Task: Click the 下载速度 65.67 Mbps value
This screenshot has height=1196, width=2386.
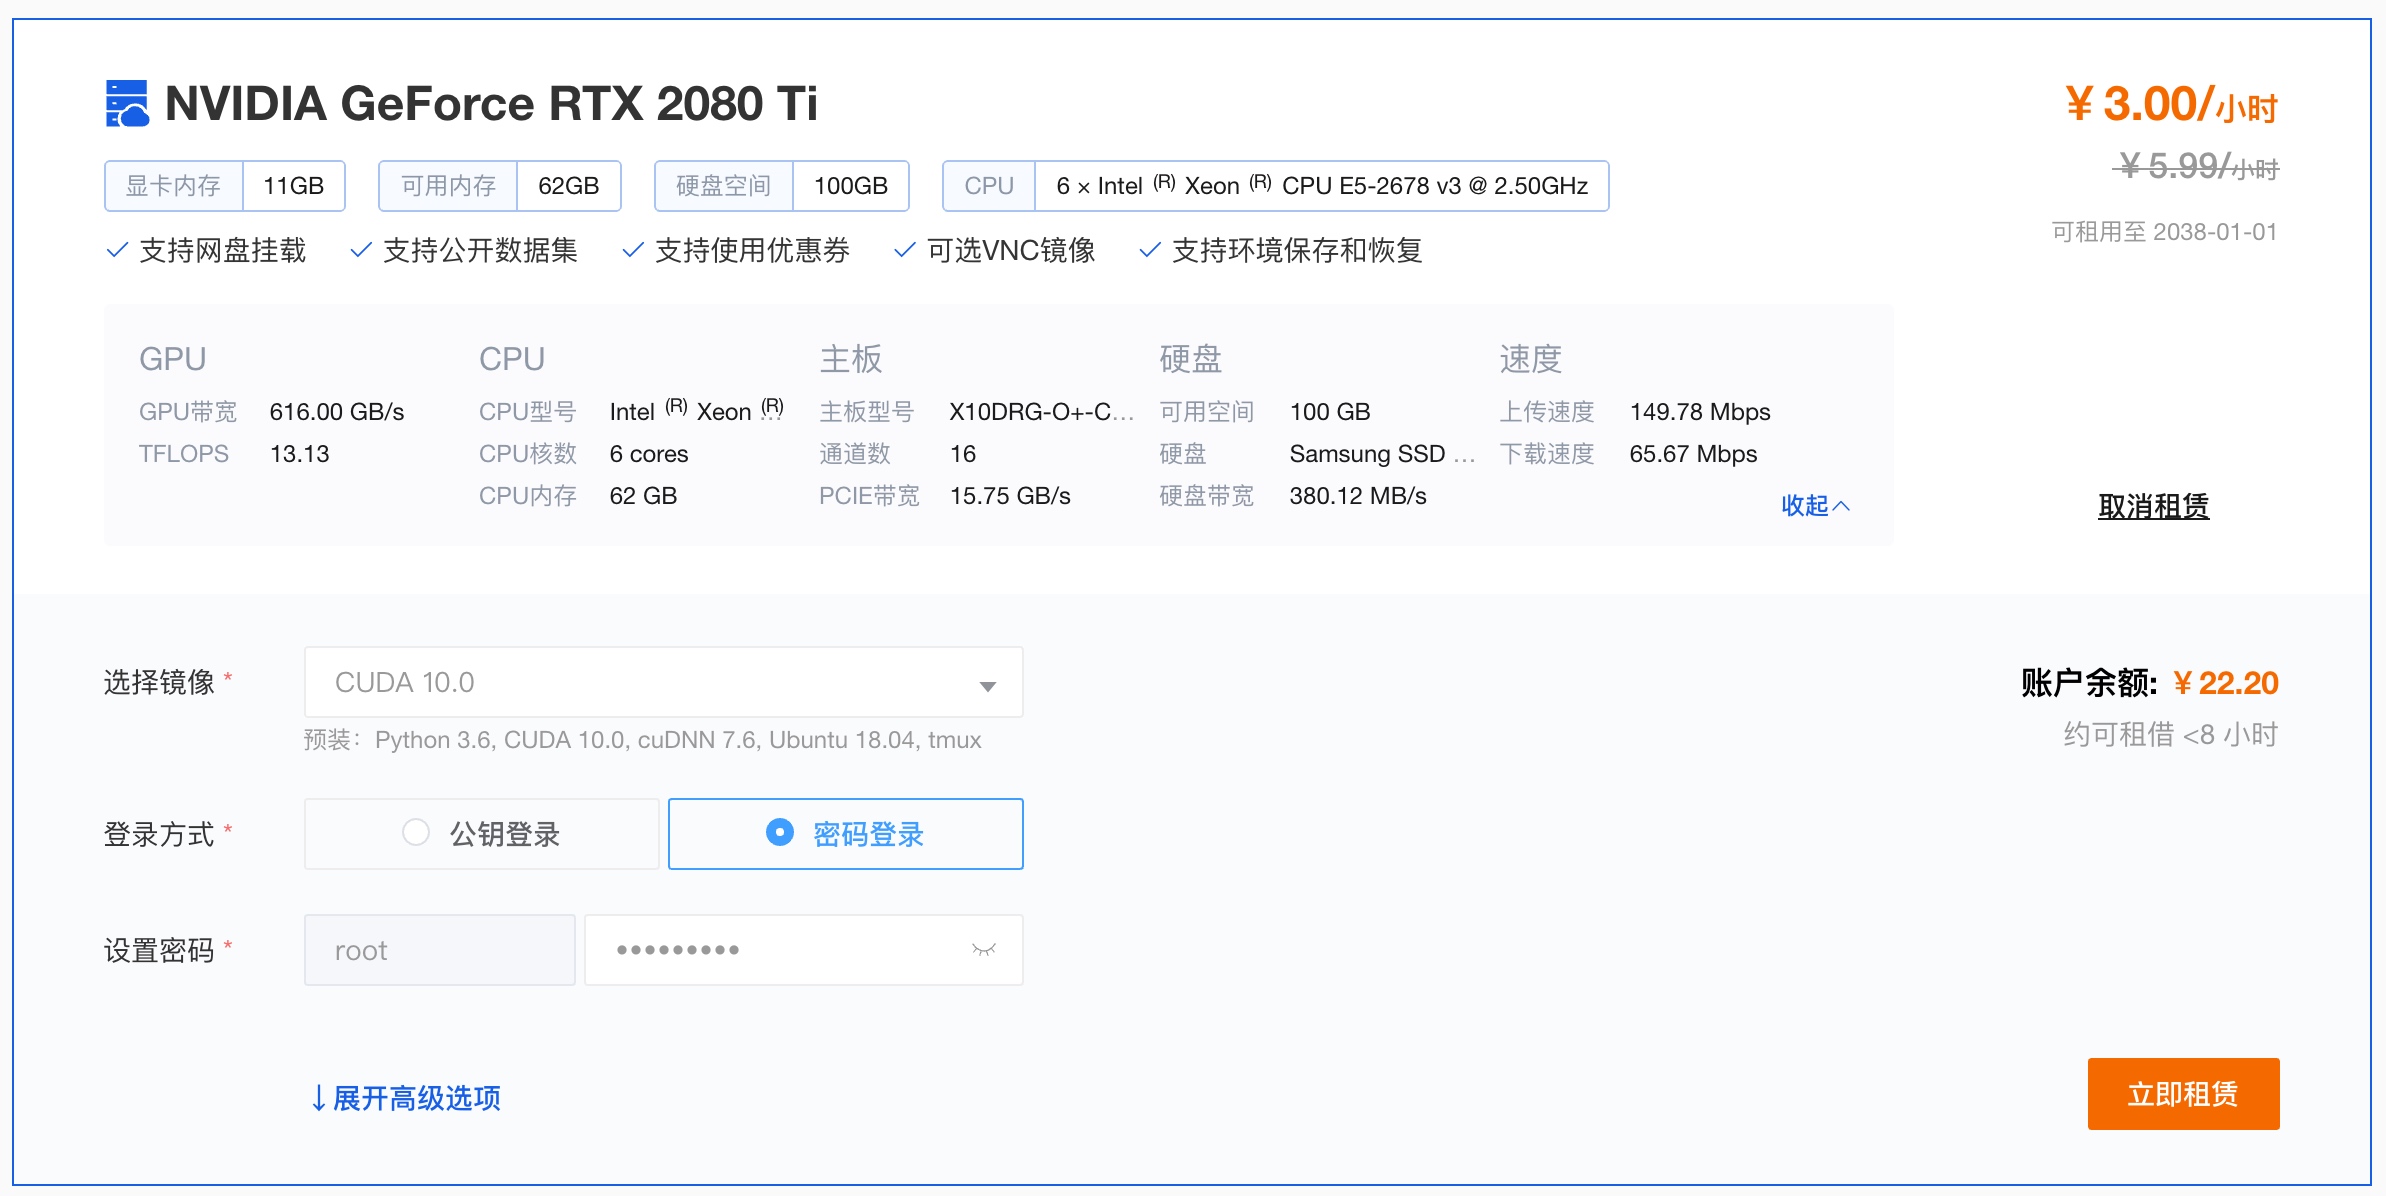Action: pos(1693,454)
